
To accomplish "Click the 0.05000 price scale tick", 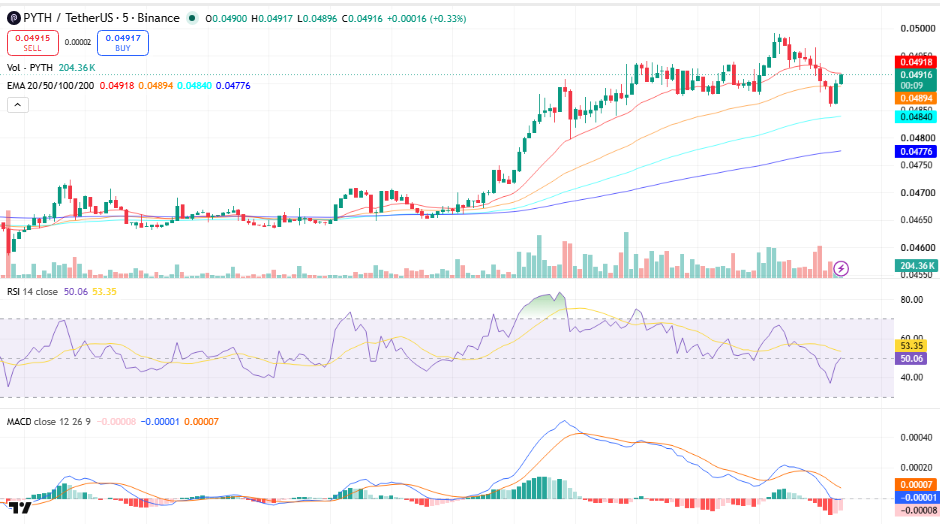I will [918, 28].
